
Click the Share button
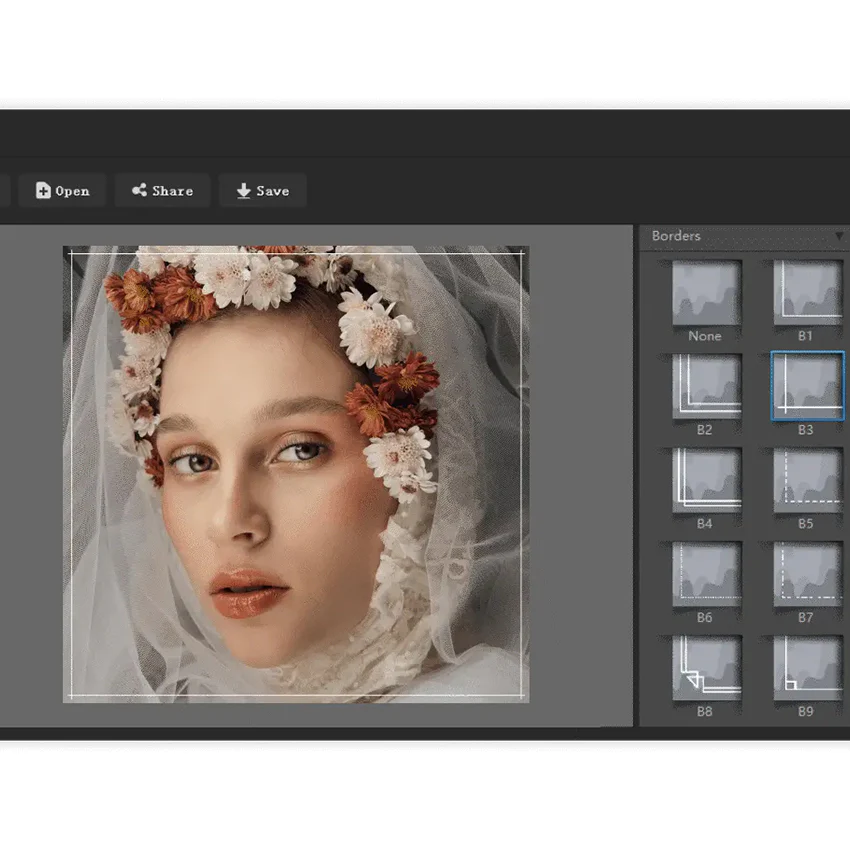[x=162, y=190]
